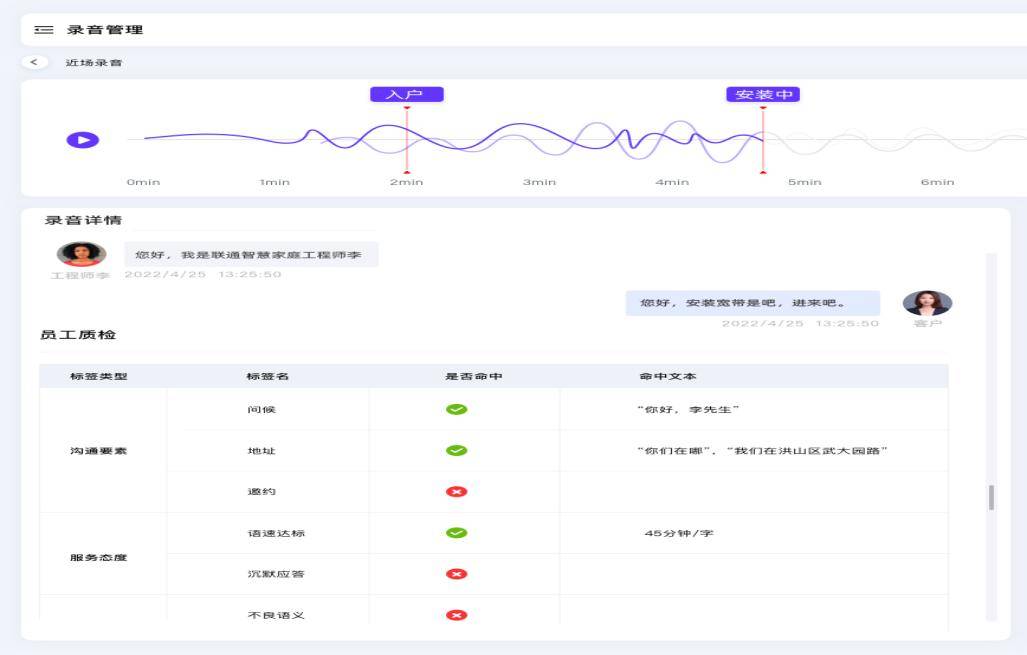Viewport: 1027px width, 655px height.
Task: Click the red cross icon for 不良语义
Action: tap(457, 615)
